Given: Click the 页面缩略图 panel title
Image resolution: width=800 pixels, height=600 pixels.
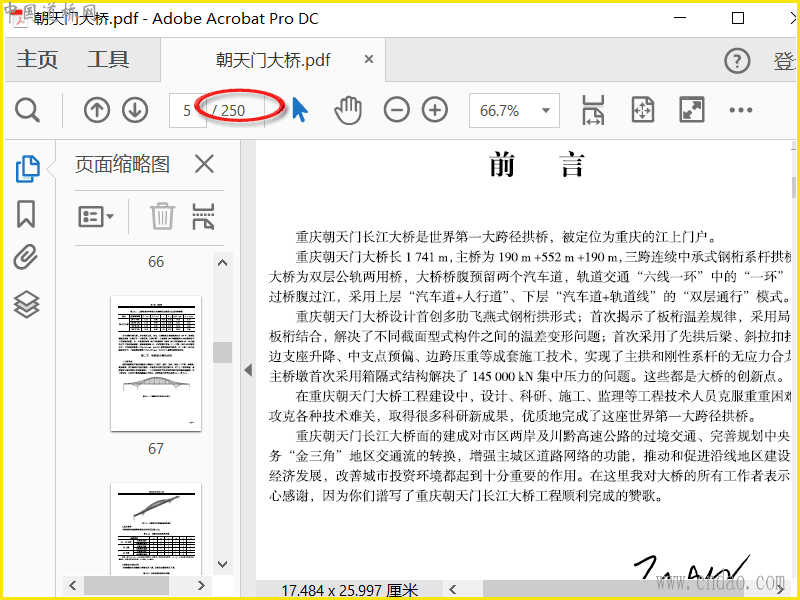Looking at the screenshot, I should (x=122, y=164).
